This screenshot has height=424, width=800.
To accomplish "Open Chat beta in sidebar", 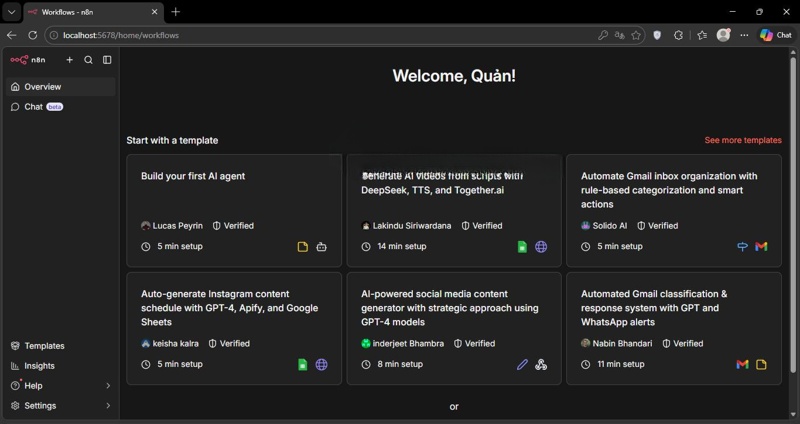I will pyautogui.click(x=60, y=107).
